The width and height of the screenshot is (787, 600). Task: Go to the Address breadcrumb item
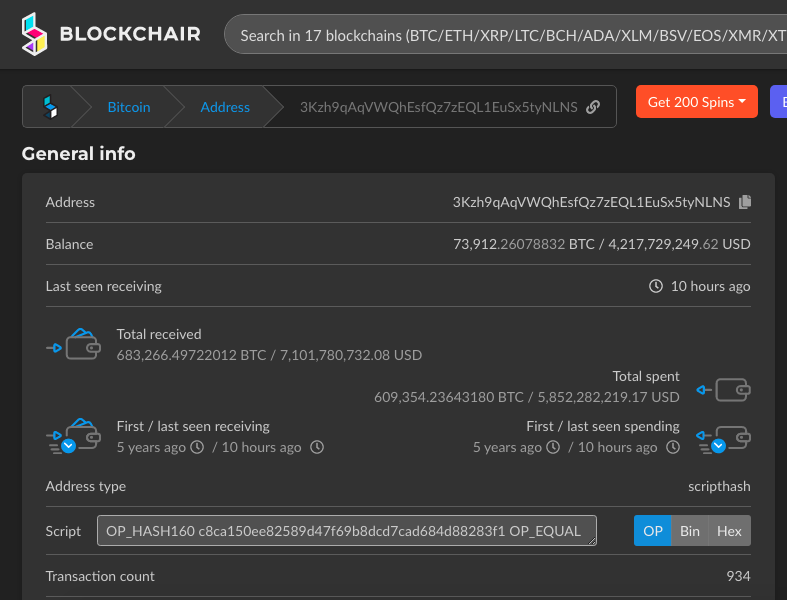click(x=225, y=107)
